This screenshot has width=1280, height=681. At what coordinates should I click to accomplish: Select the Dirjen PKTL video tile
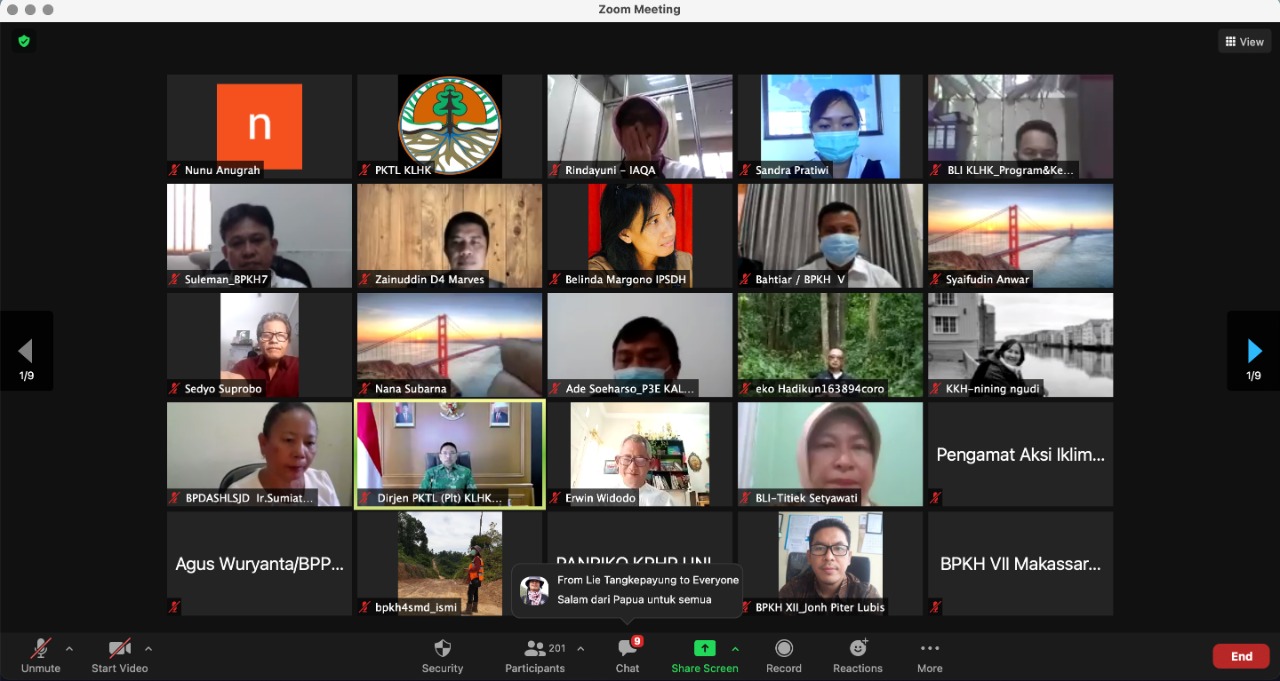click(x=449, y=454)
